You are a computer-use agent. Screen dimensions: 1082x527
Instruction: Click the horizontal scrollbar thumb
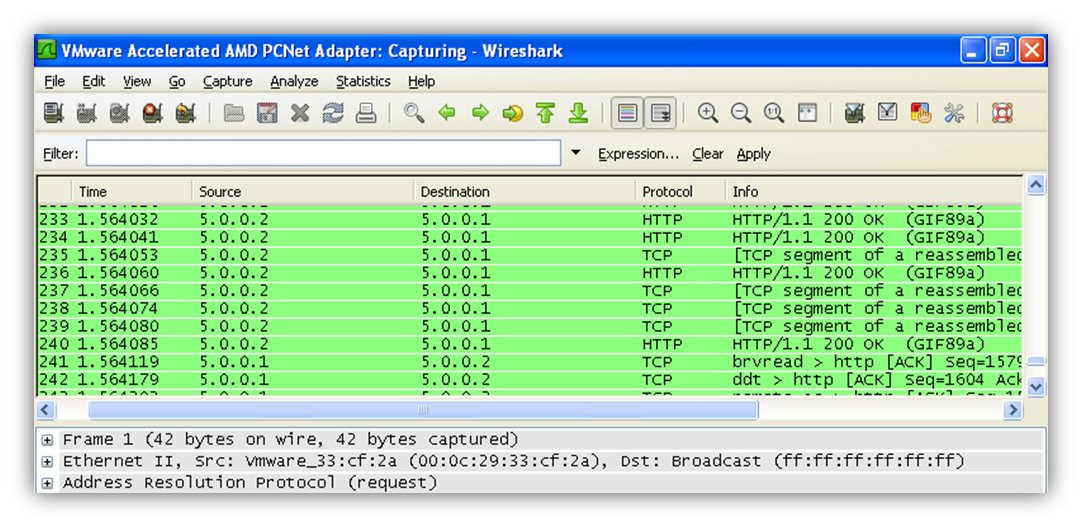(x=423, y=410)
